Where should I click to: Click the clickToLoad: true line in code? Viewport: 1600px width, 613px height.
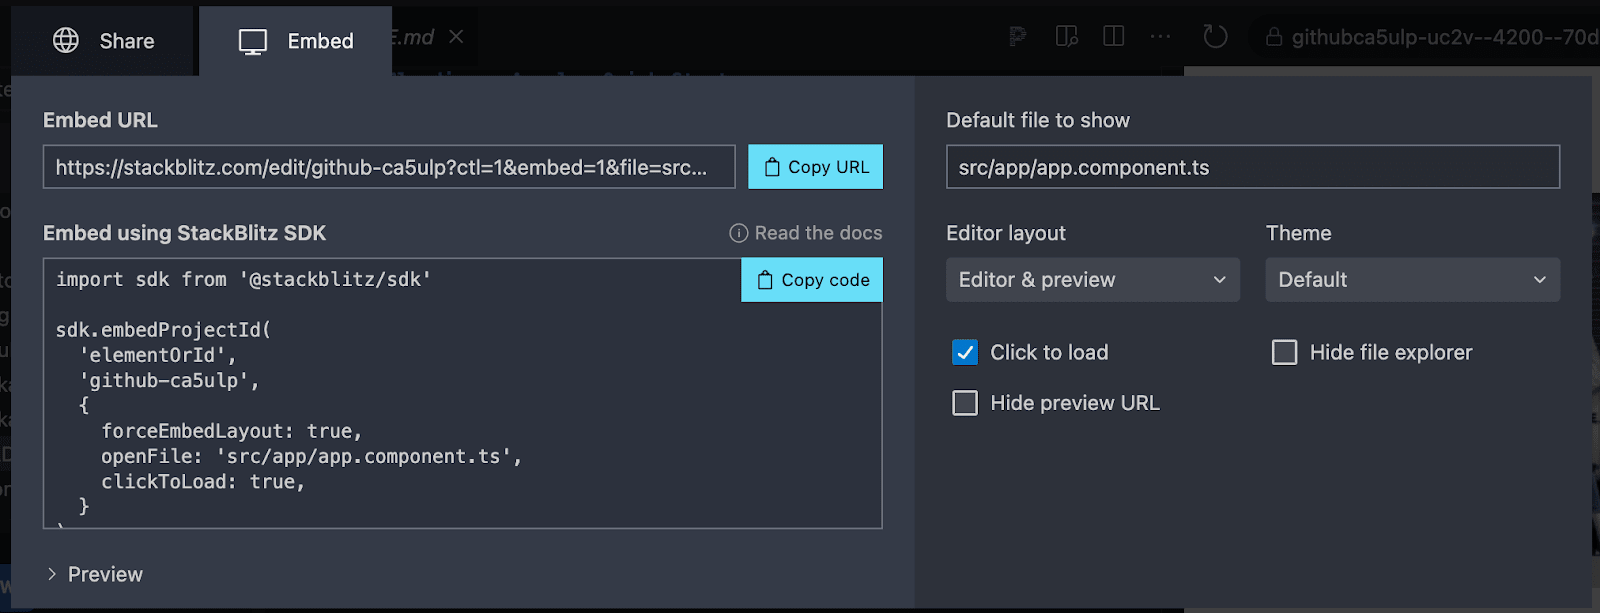(203, 481)
